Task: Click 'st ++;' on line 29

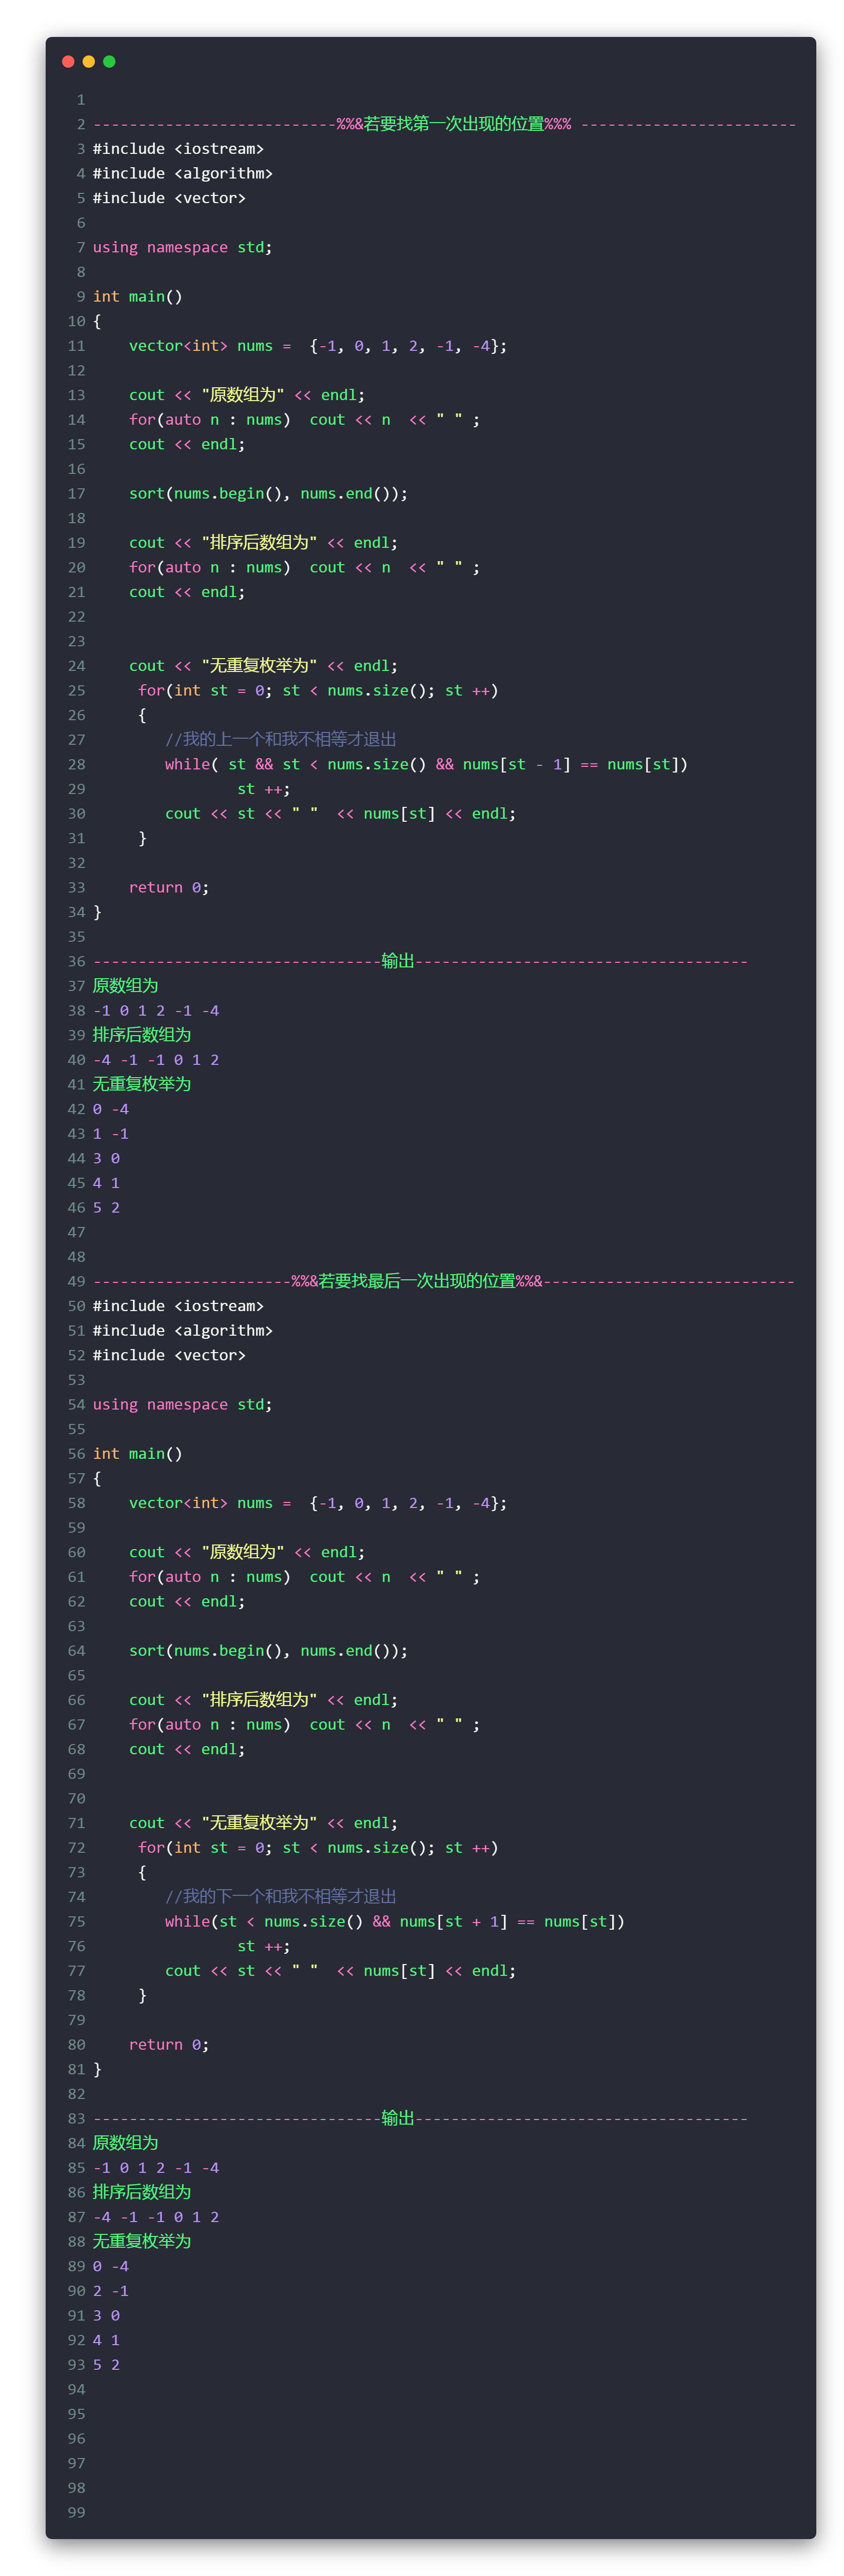Action: tap(264, 789)
